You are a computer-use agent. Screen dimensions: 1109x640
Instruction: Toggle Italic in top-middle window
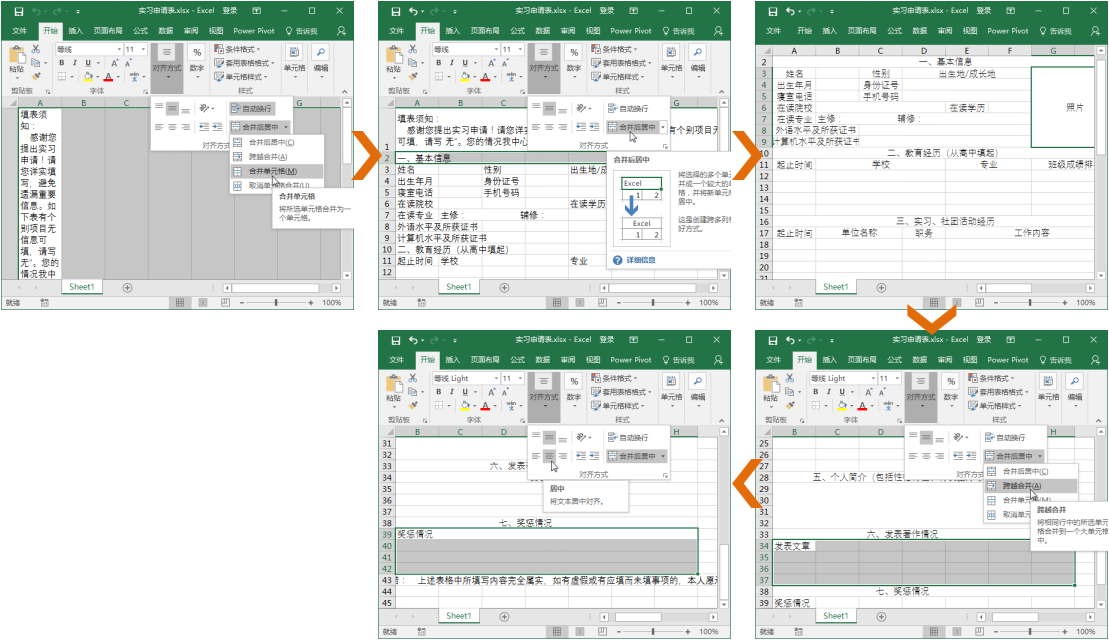(451, 63)
